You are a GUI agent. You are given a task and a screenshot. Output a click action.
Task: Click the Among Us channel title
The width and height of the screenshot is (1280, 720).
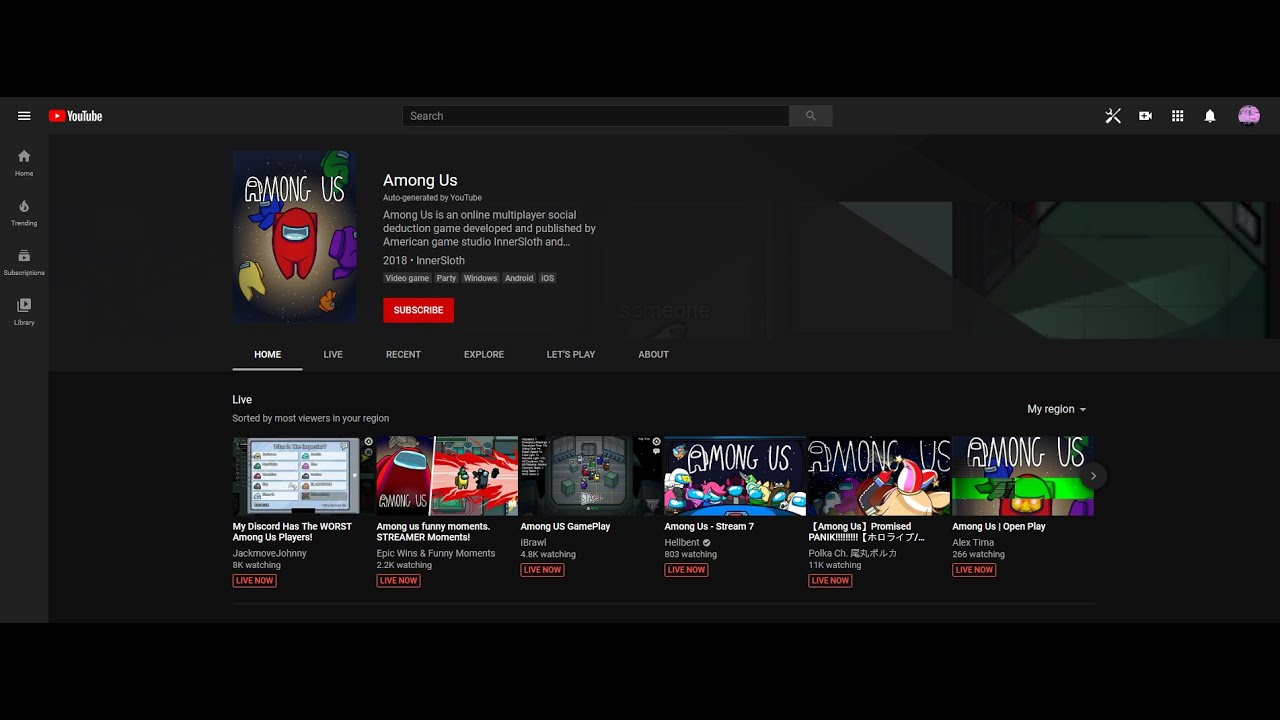(420, 180)
